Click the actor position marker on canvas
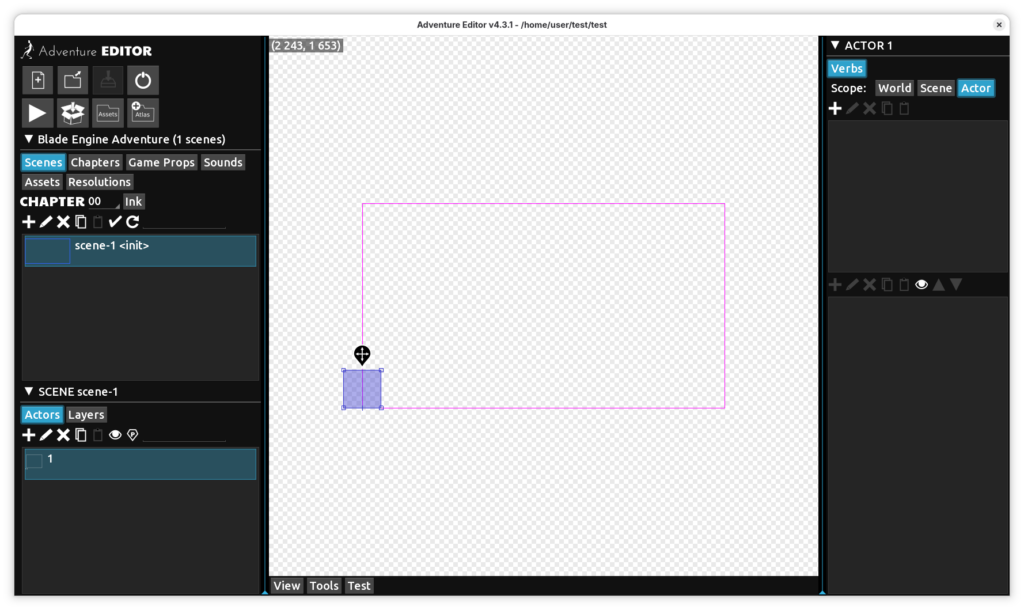 coord(362,355)
